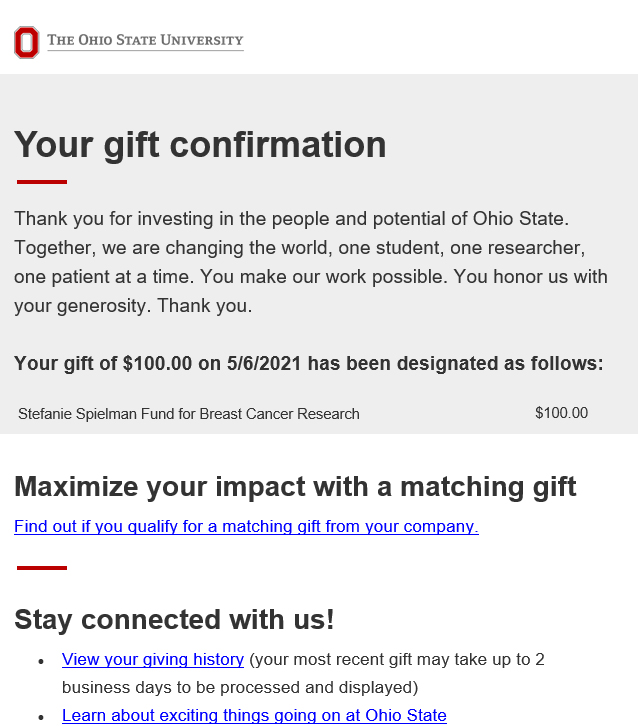
Task: Click the $100.00 amount beside the Spielman Fund
Action: pyautogui.click(x=561, y=413)
